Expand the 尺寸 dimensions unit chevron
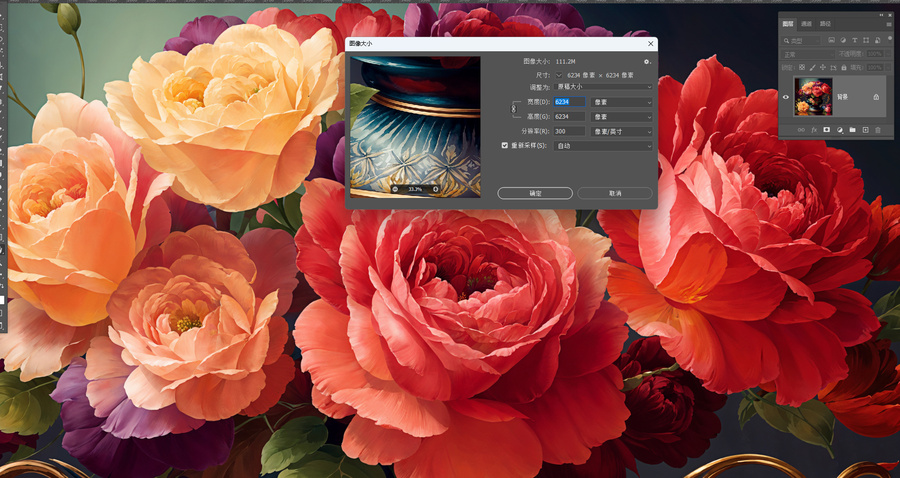This screenshot has height=478, width=900. [558, 75]
